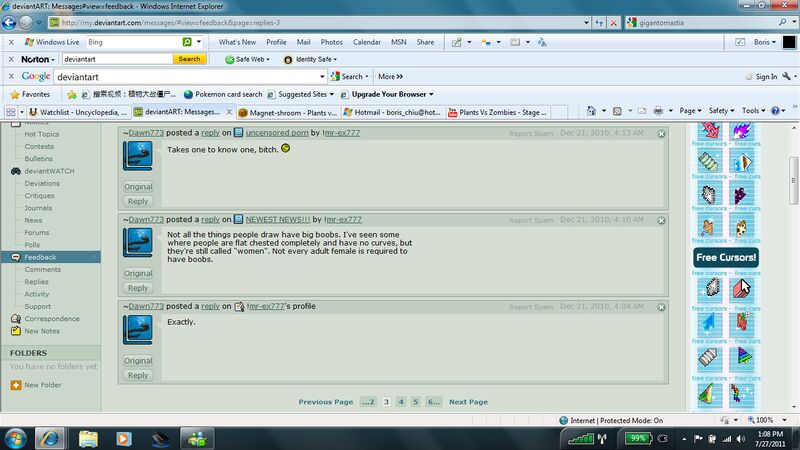
Task: Open Windows Media Player from taskbar
Action: click(123, 437)
